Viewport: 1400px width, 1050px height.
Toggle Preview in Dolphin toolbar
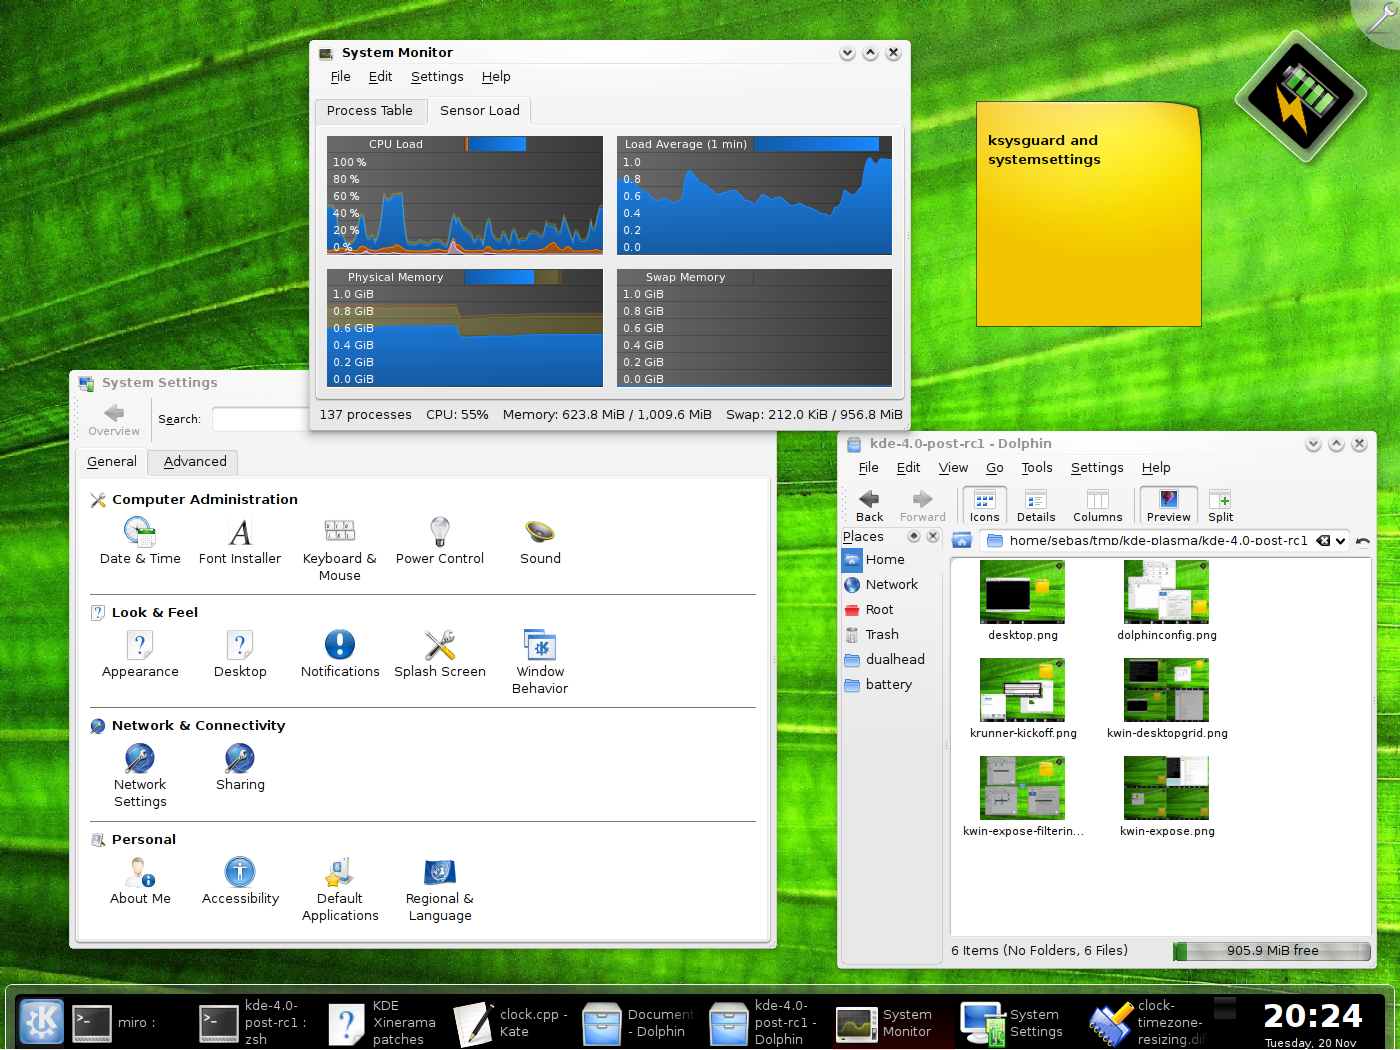[x=1168, y=506]
